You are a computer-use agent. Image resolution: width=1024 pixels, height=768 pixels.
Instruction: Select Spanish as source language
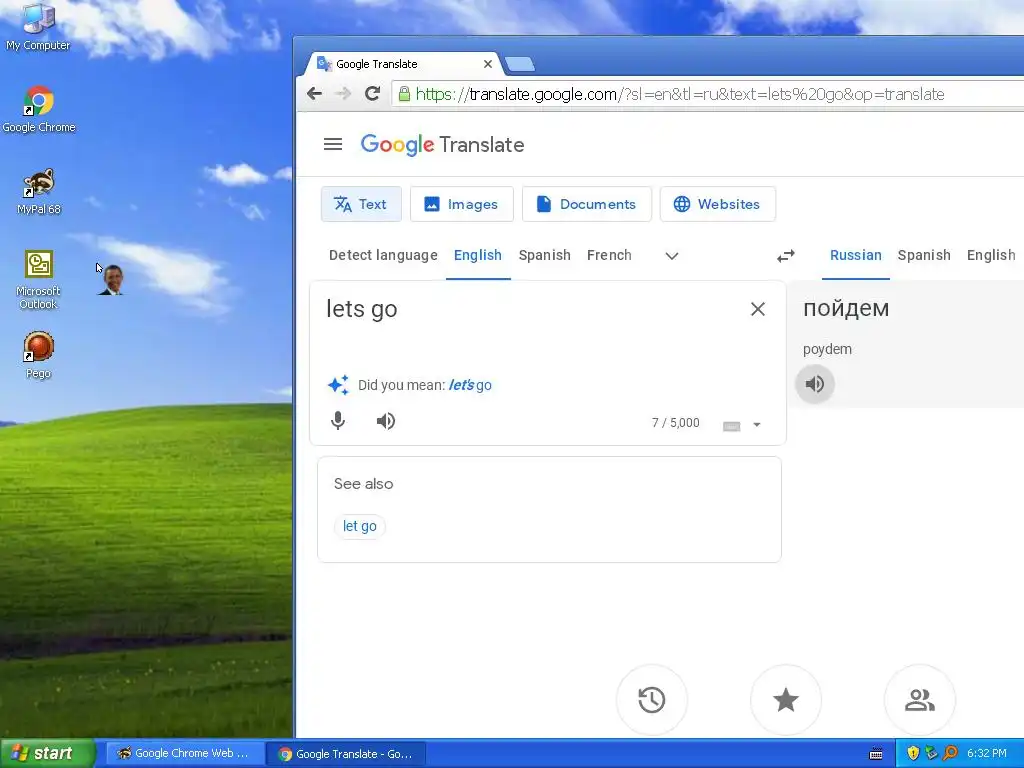click(545, 255)
